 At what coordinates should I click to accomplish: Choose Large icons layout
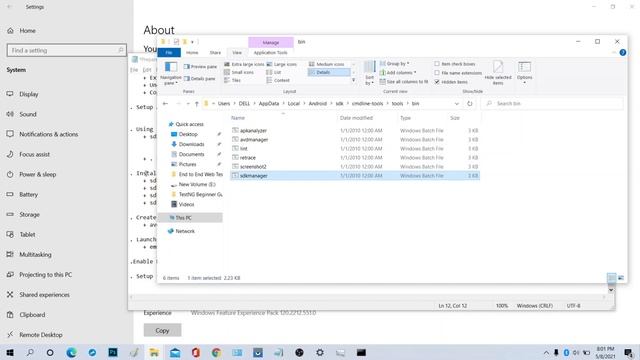point(282,64)
